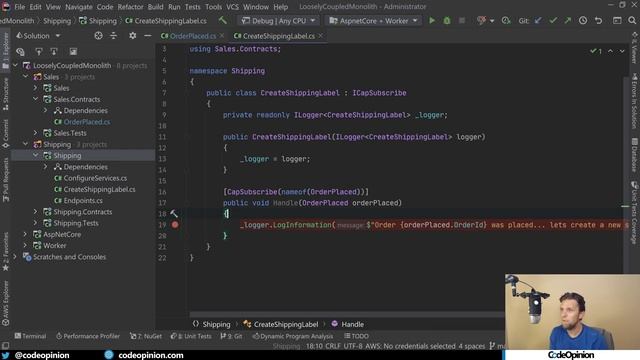Toggle breakpoint on line 19
The image size is (640, 360).
coord(175,224)
